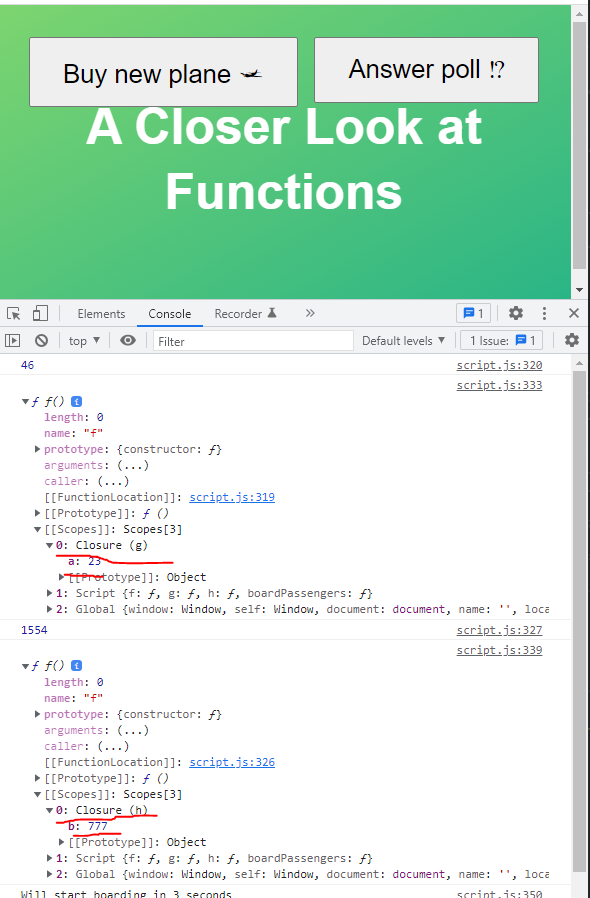Activate the inspect element picker icon
Image resolution: width=590 pixels, height=898 pixels.
(x=13, y=313)
